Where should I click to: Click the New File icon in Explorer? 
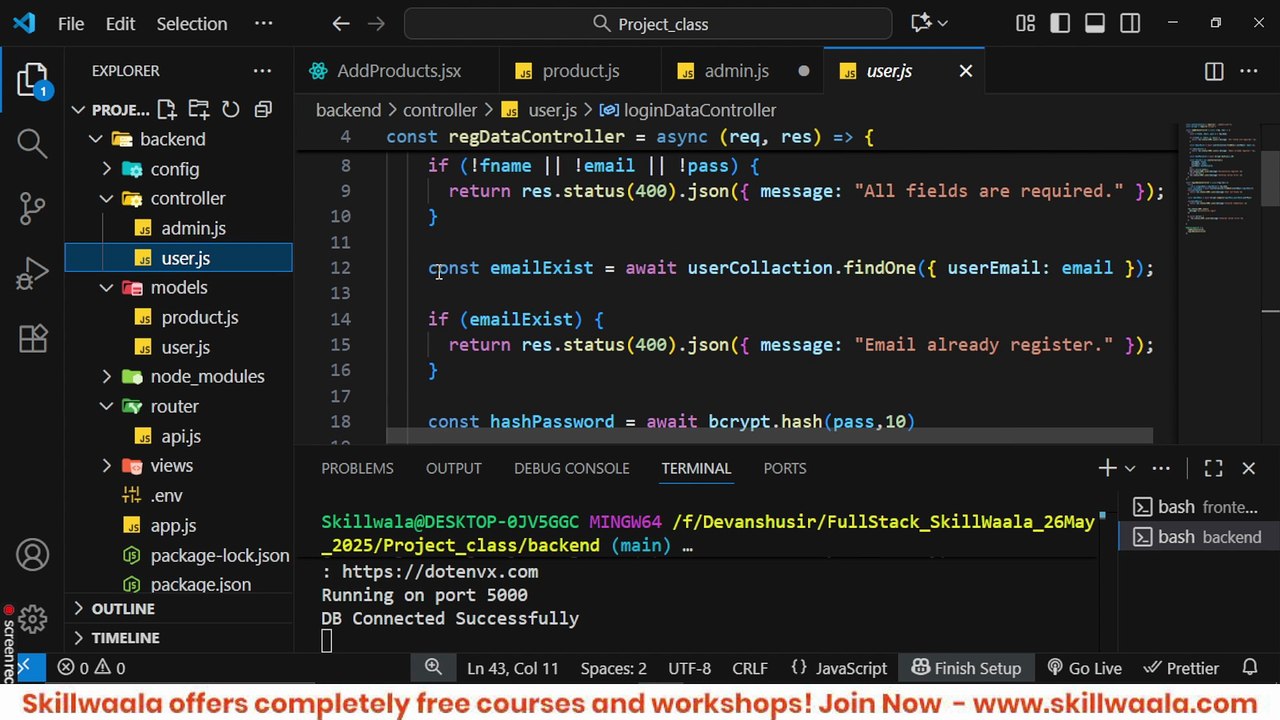pyautogui.click(x=167, y=110)
